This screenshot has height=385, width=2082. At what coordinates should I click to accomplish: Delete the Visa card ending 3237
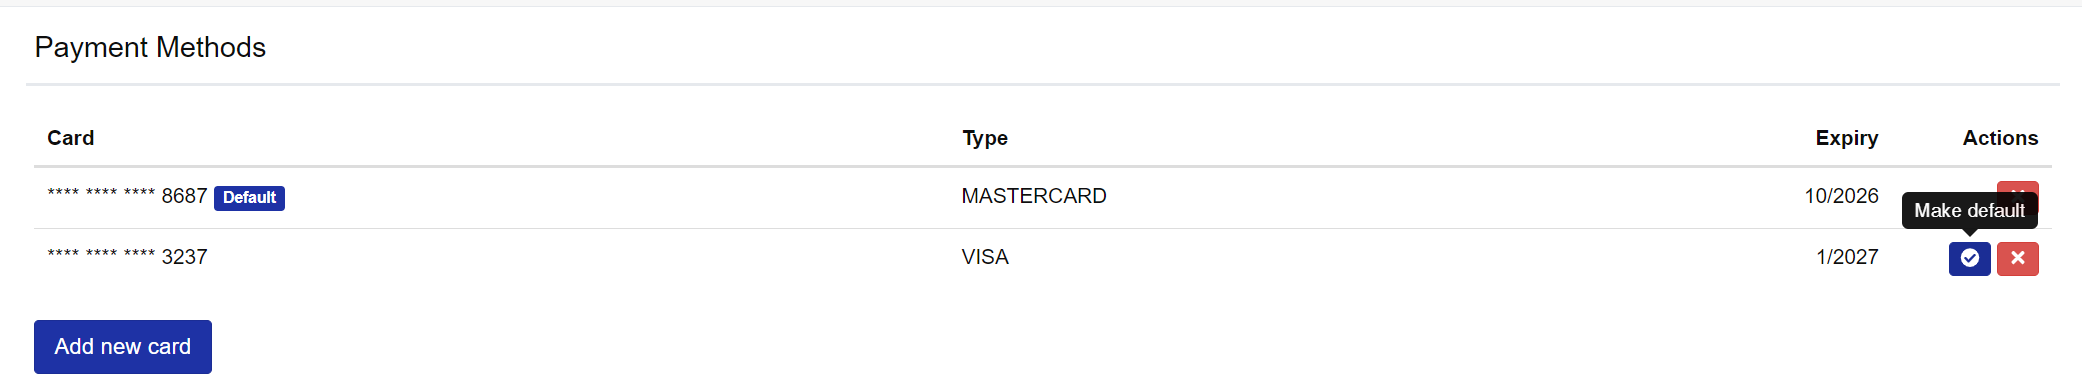click(2017, 258)
